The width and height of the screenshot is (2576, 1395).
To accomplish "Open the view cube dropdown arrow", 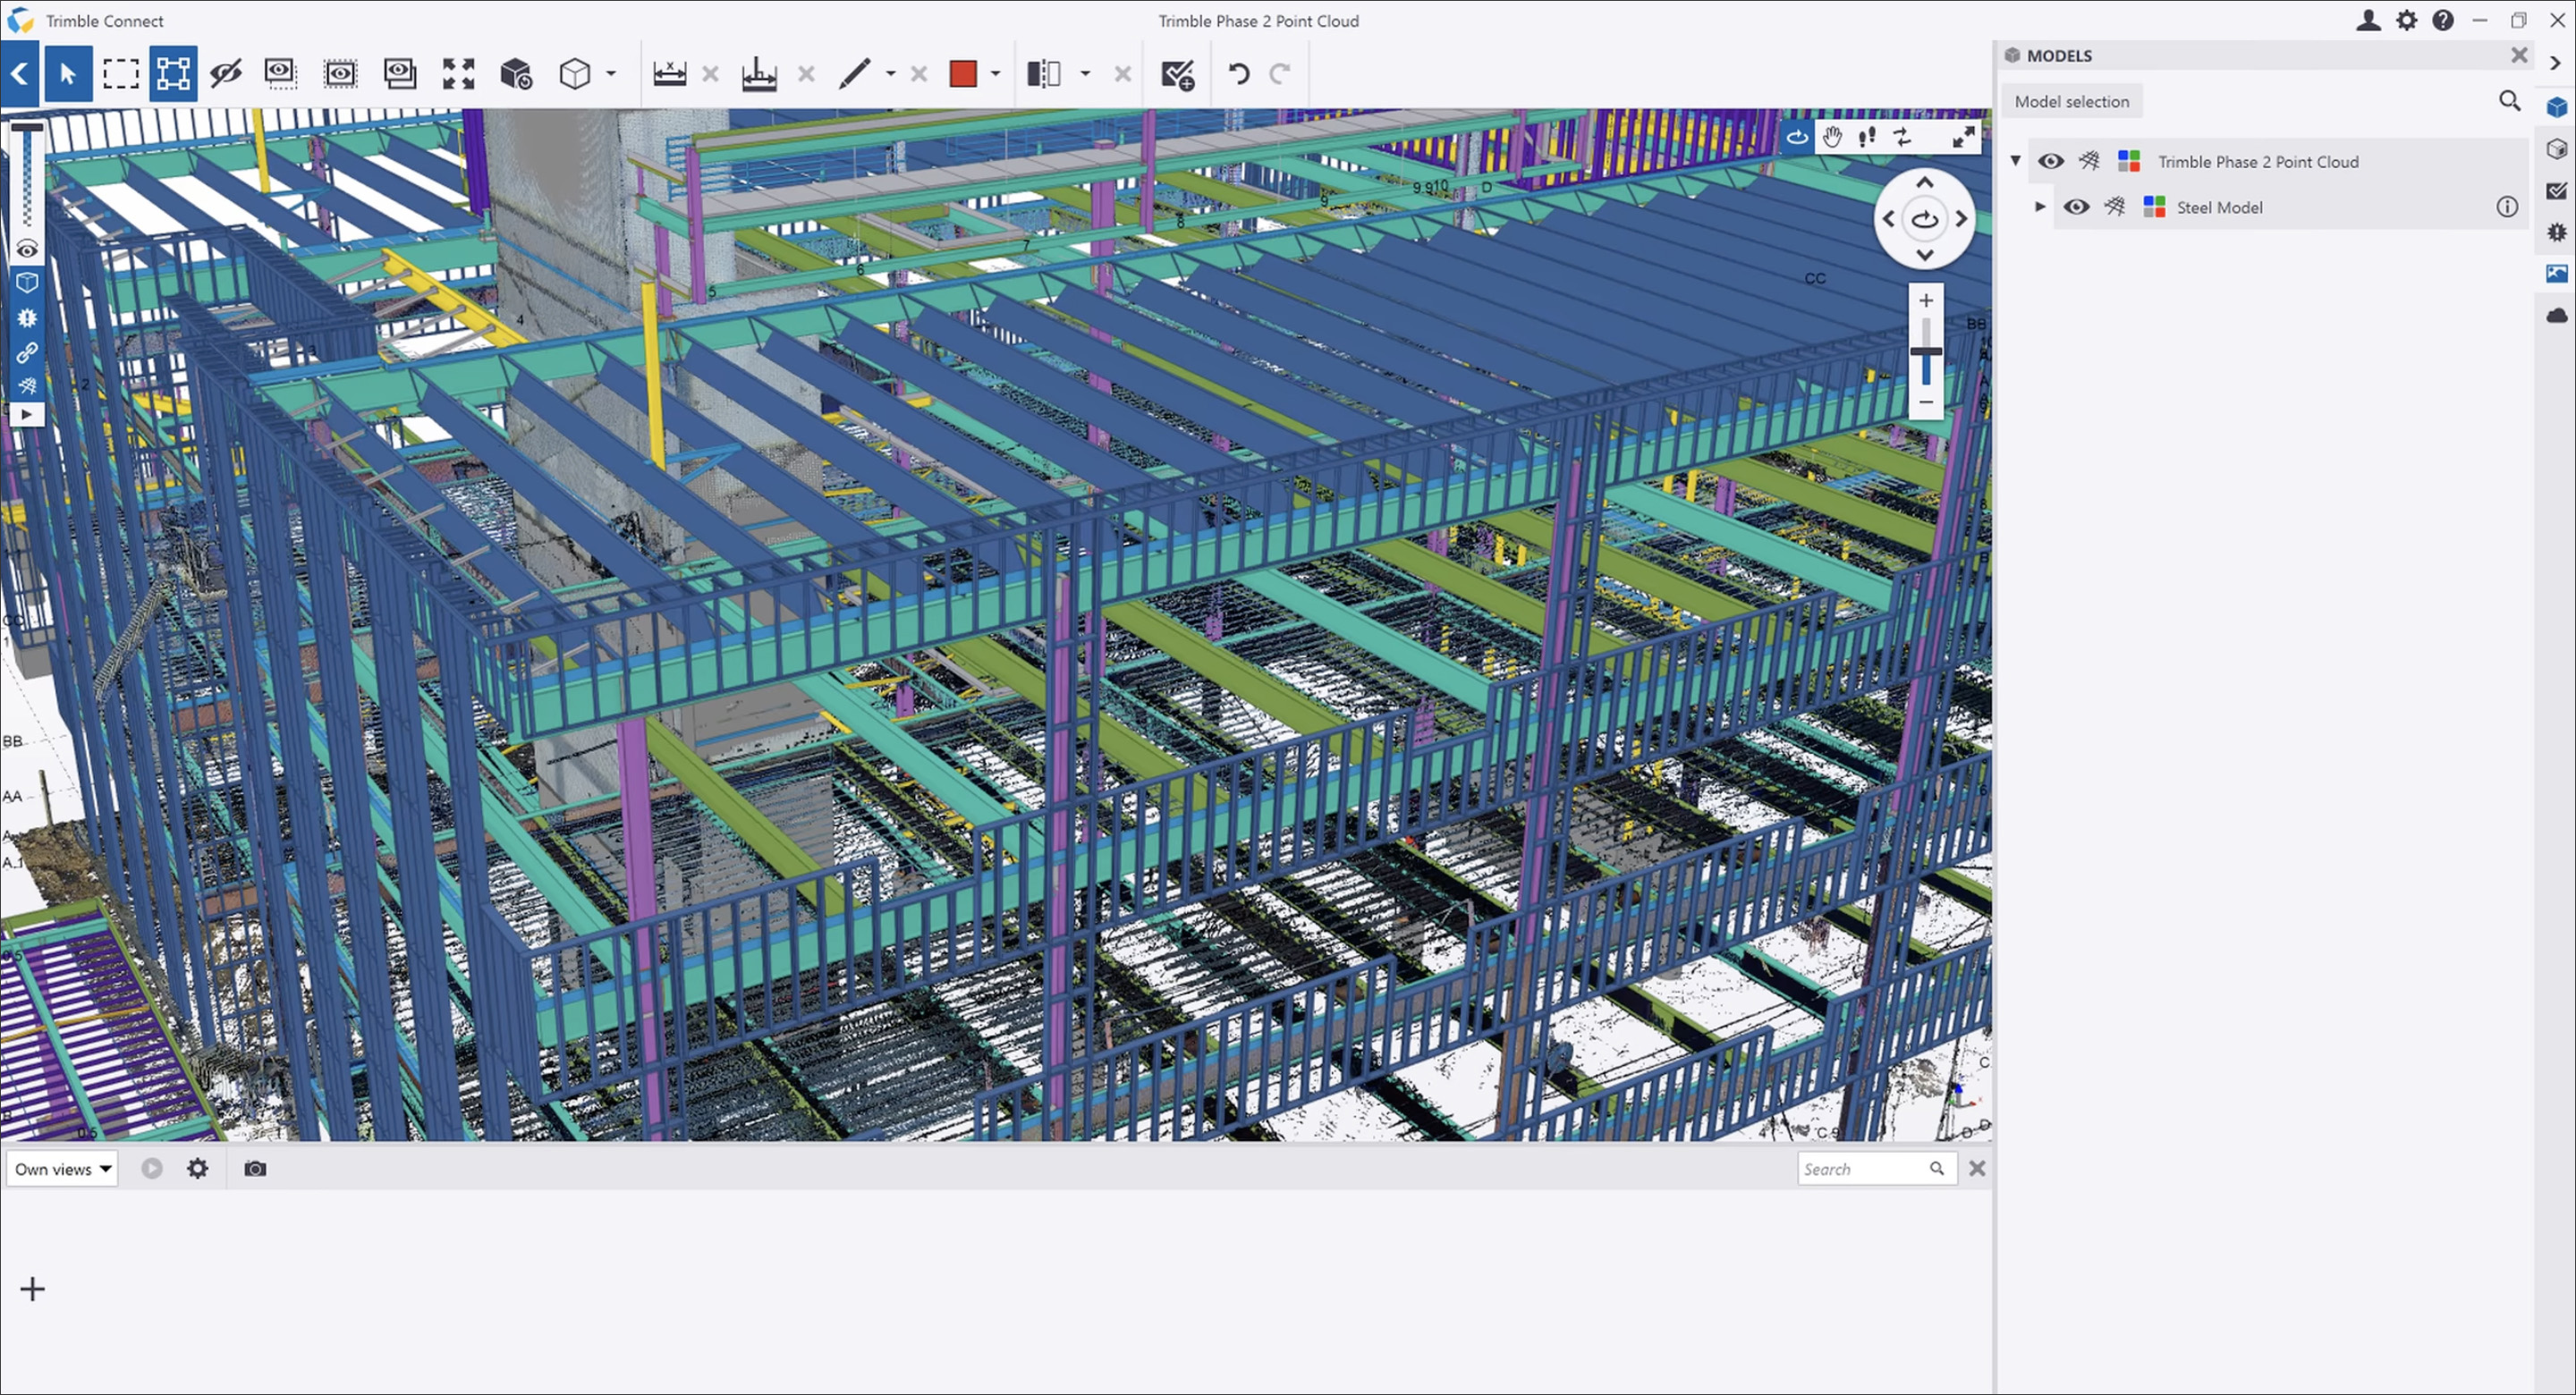I will (x=611, y=73).
